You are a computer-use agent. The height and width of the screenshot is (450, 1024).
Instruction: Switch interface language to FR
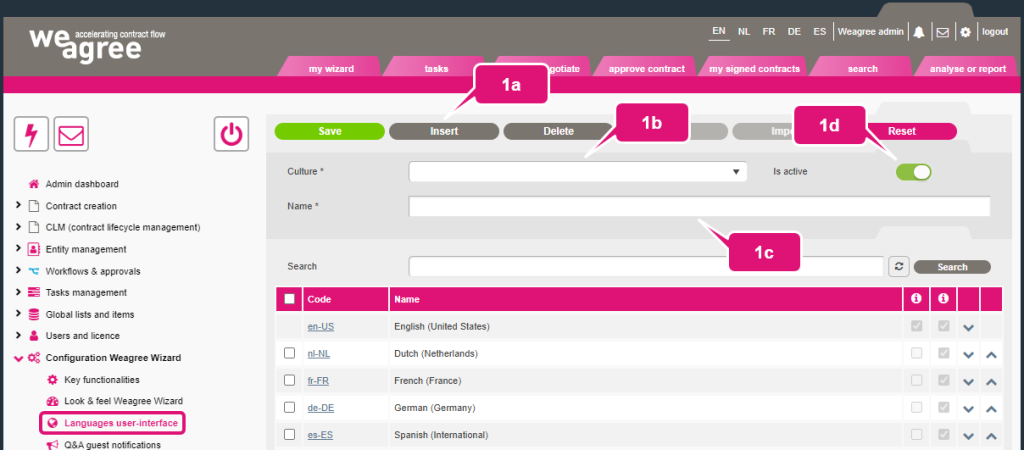pyautogui.click(x=769, y=31)
